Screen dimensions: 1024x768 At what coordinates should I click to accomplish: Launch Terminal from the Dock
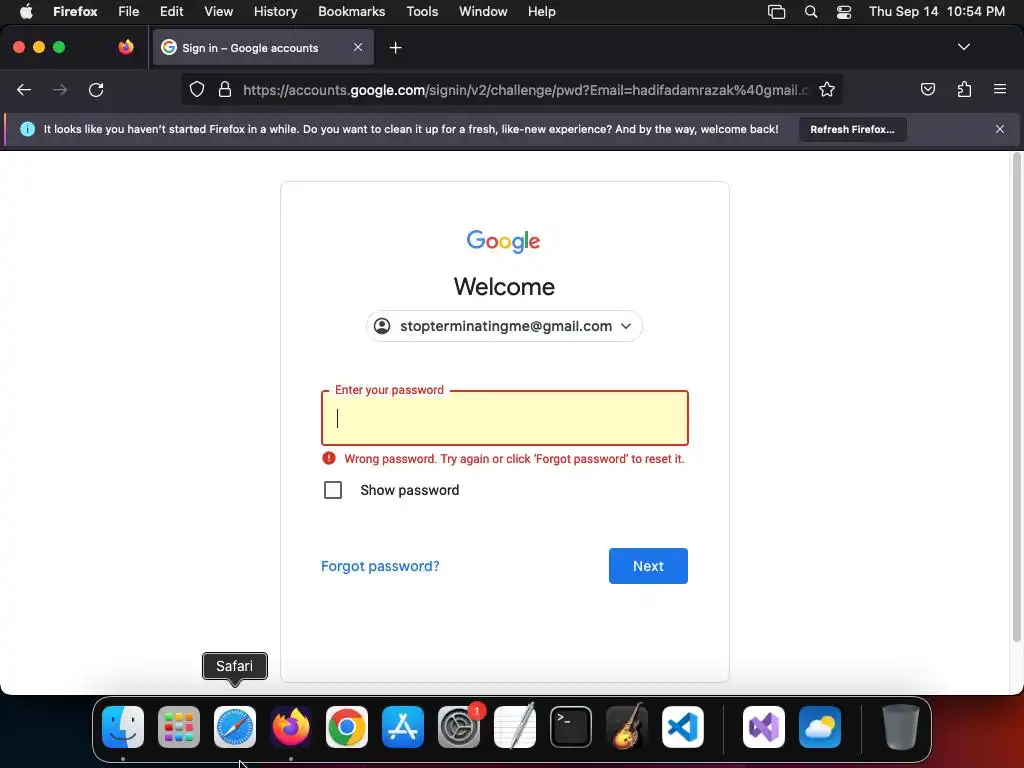[571, 726]
